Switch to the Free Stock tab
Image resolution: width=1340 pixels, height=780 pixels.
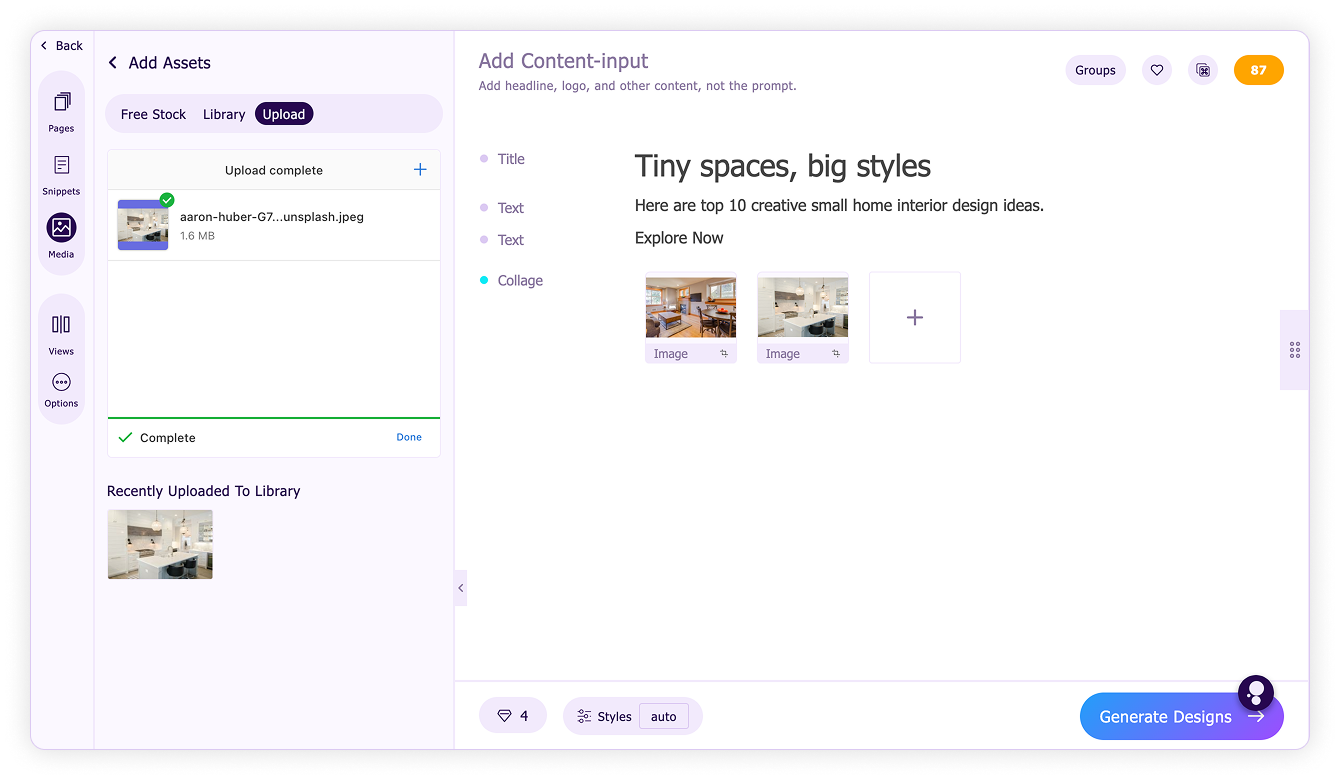point(153,114)
